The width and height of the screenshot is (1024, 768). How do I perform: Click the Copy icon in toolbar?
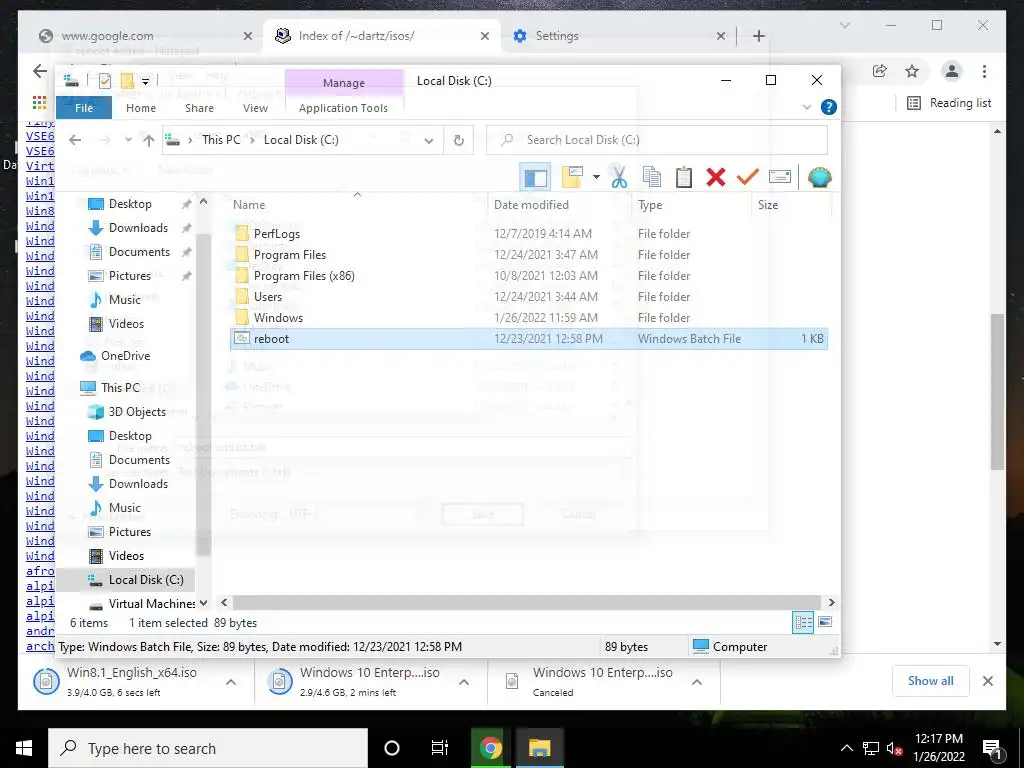click(x=651, y=177)
